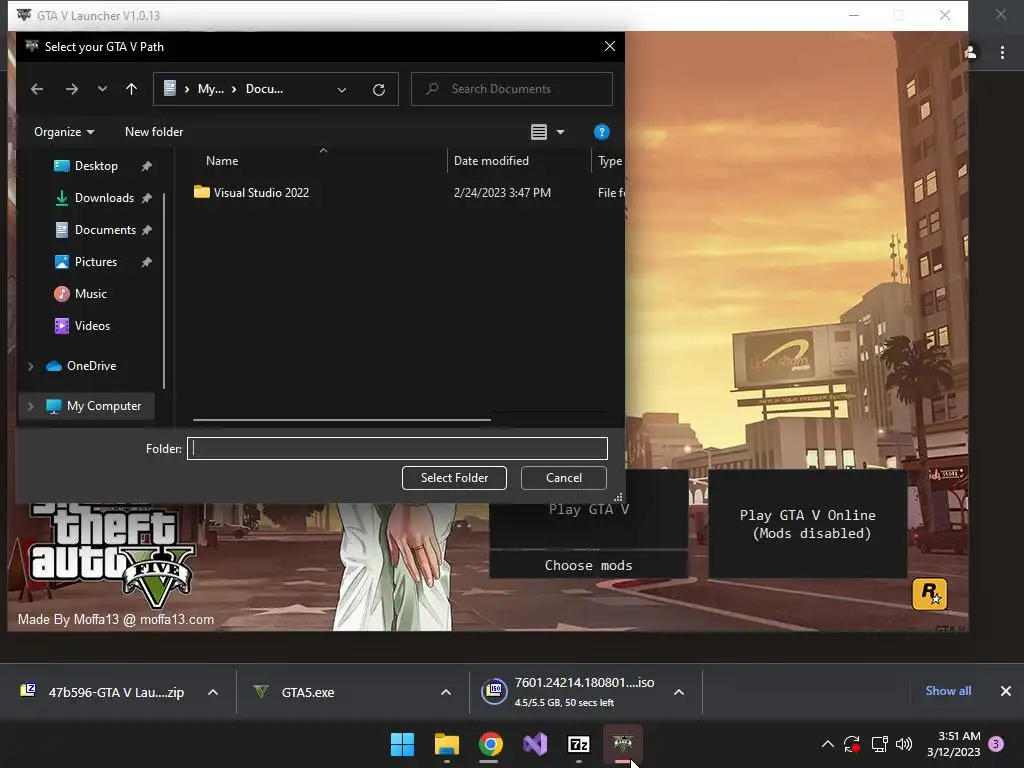
Task: Click Made By Moffa13 credit text
Action: (x=116, y=619)
